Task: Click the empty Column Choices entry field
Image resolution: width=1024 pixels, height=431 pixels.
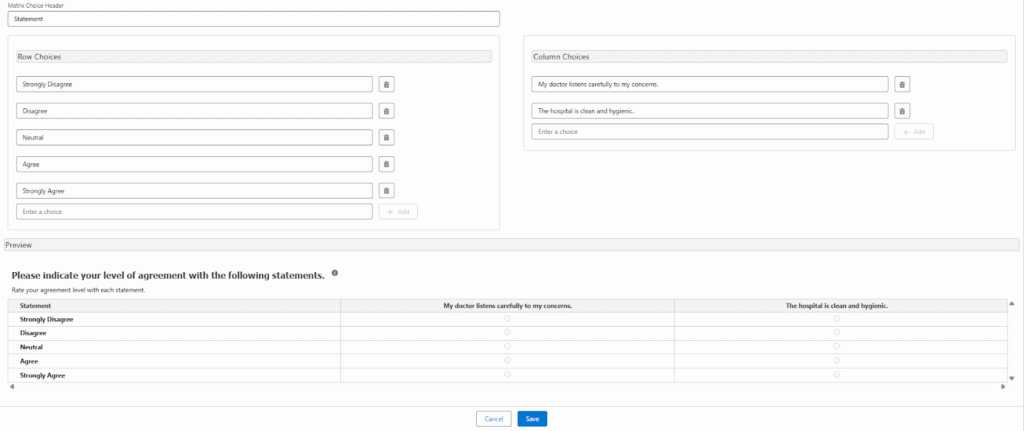Action: [709, 131]
